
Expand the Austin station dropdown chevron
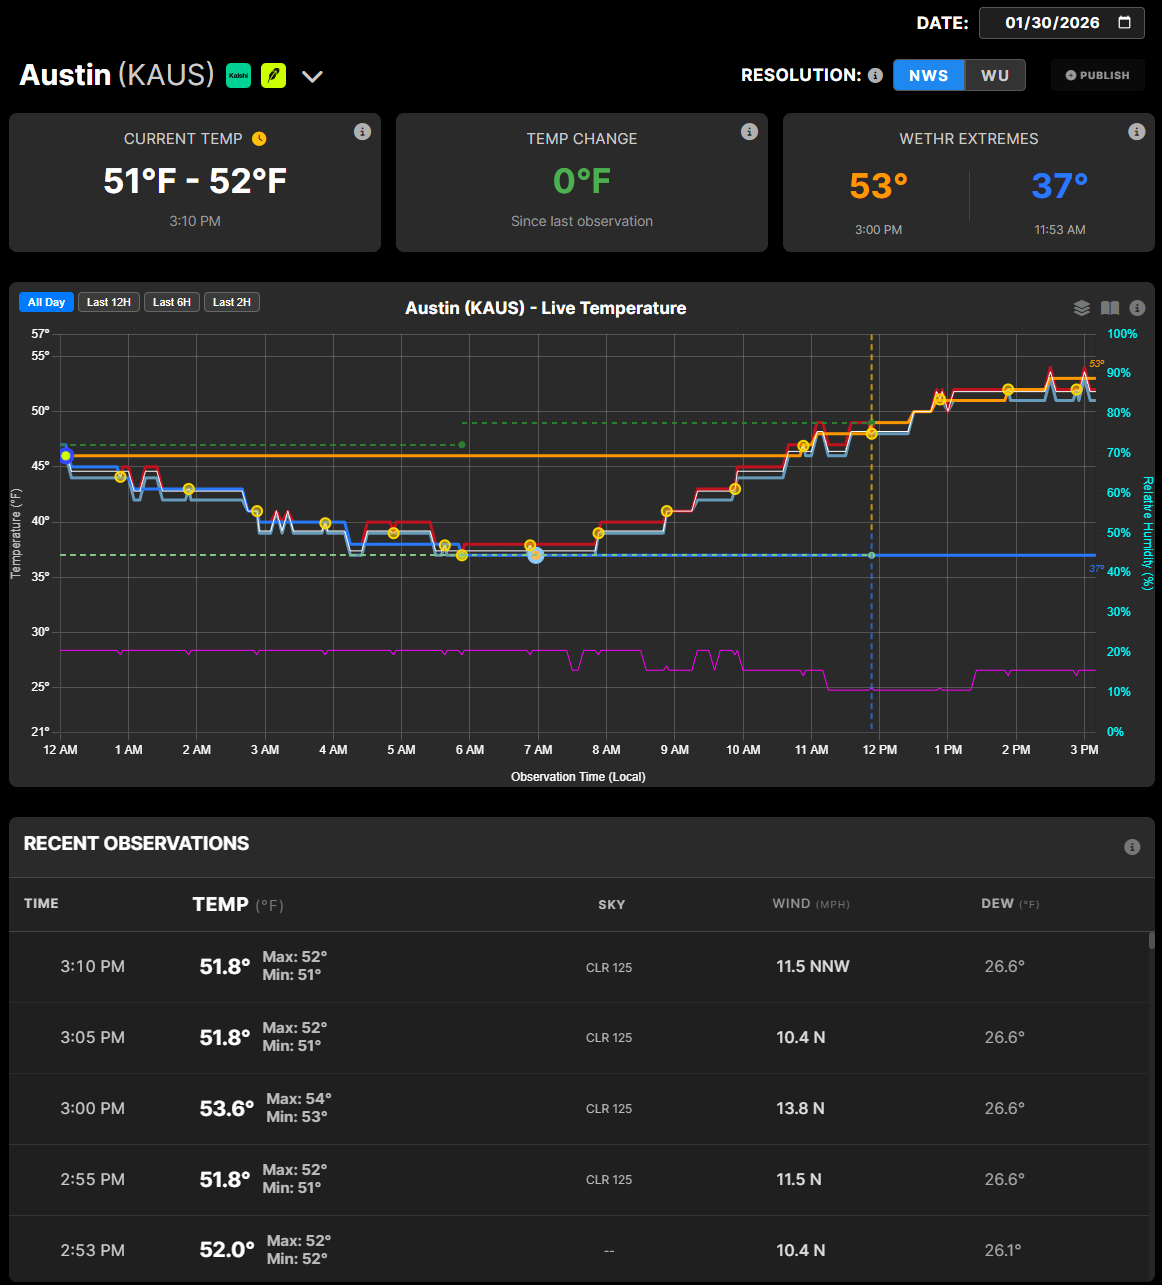(312, 77)
